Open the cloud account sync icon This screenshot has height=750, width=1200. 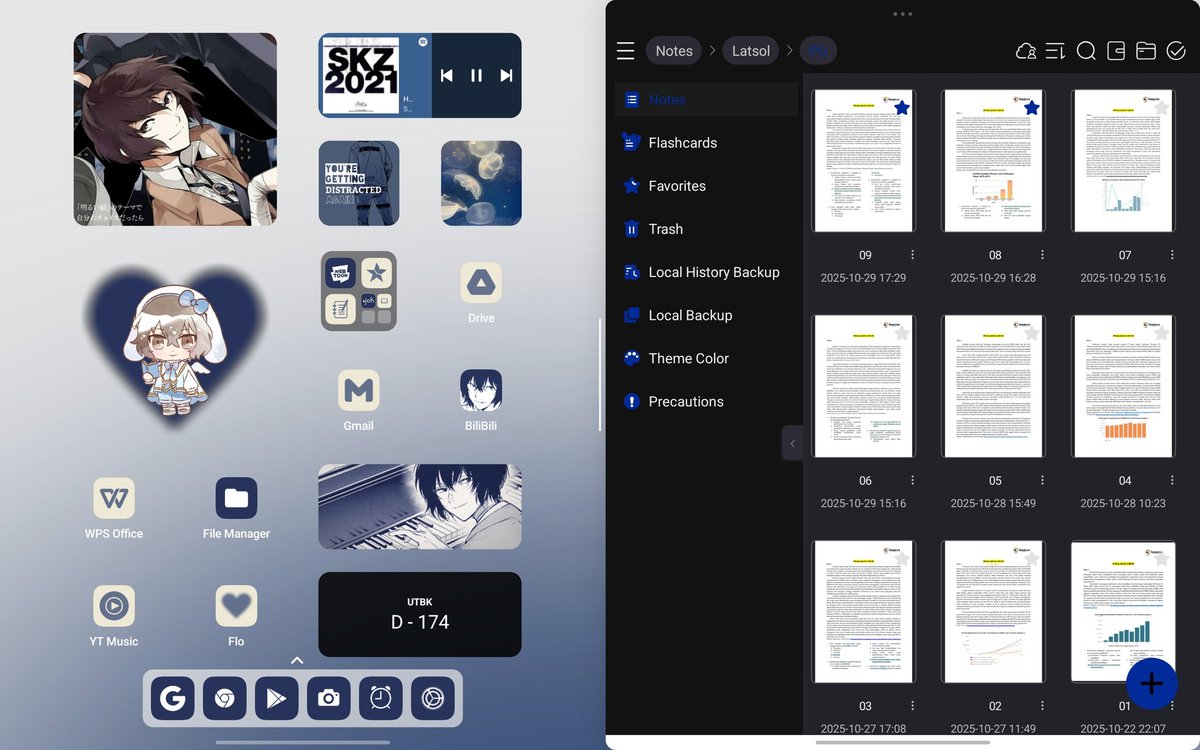(1026, 51)
